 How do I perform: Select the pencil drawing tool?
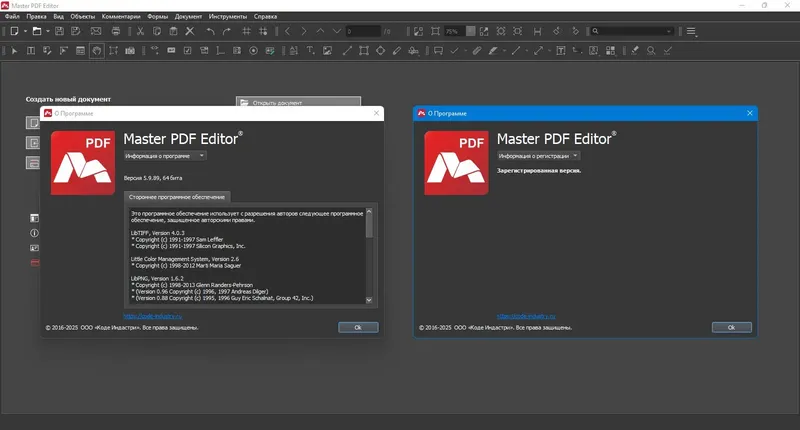[397, 51]
